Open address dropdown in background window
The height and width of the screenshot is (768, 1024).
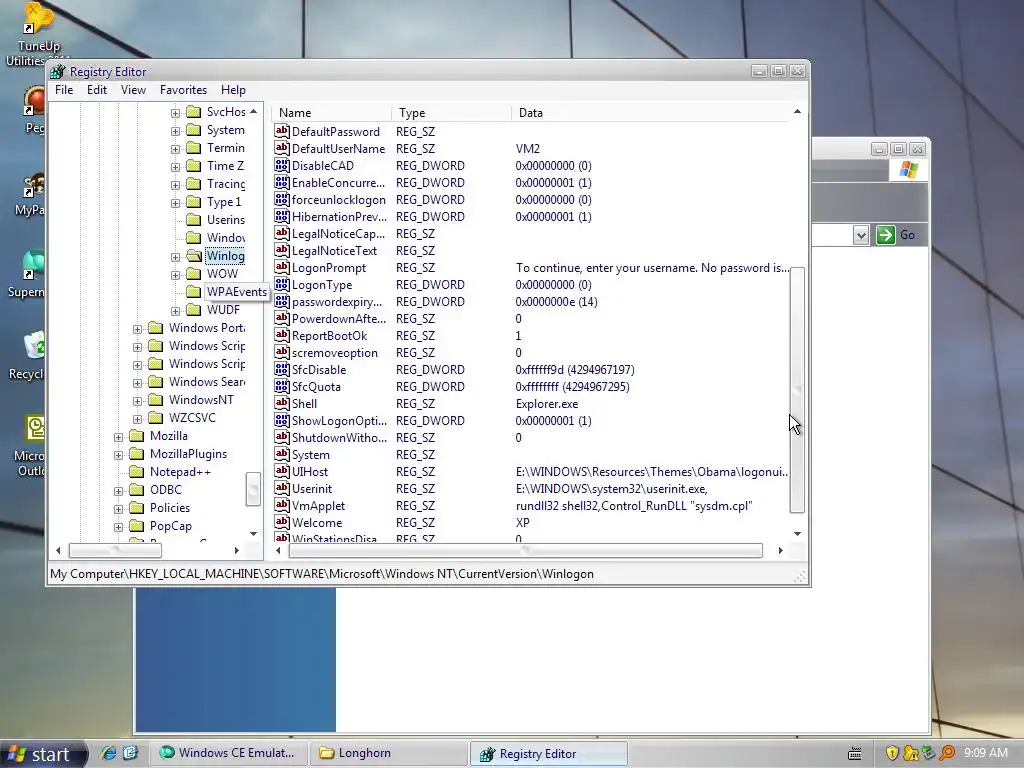coord(861,235)
